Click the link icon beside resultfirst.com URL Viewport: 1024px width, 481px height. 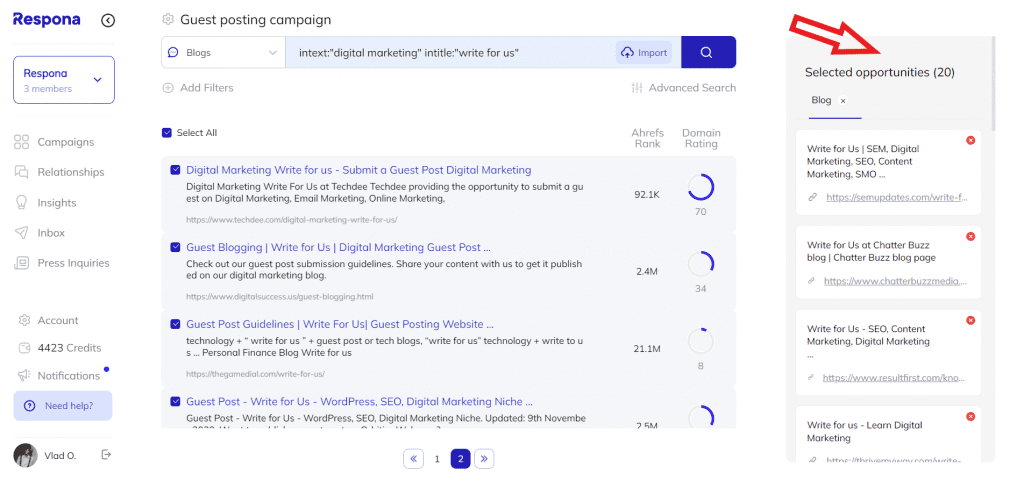tap(812, 378)
